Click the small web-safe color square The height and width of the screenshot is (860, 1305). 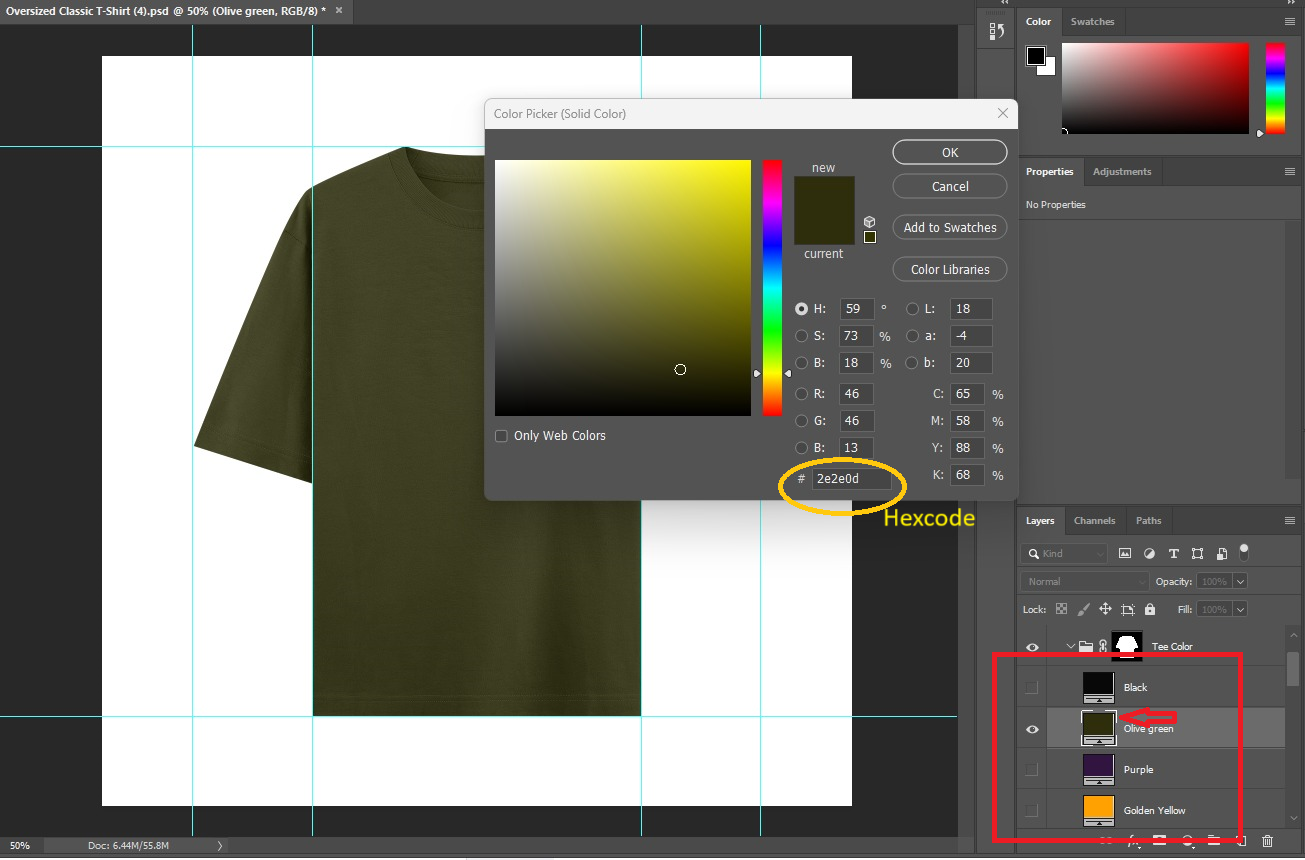(870, 237)
